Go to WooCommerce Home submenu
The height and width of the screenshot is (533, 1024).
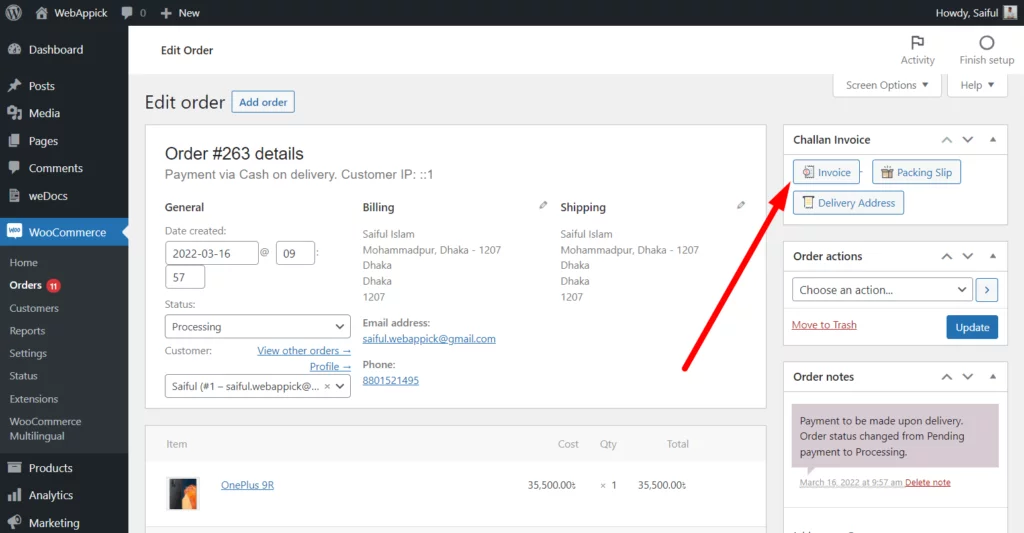24,263
